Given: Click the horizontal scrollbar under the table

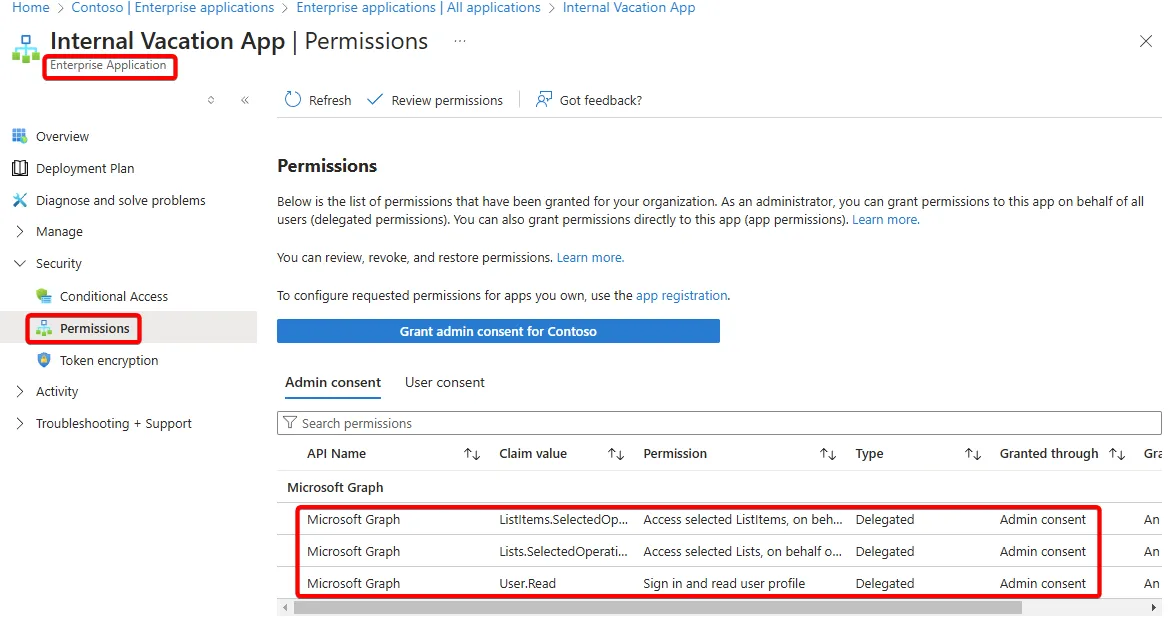Looking at the screenshot, I should (x=658, y=608).
